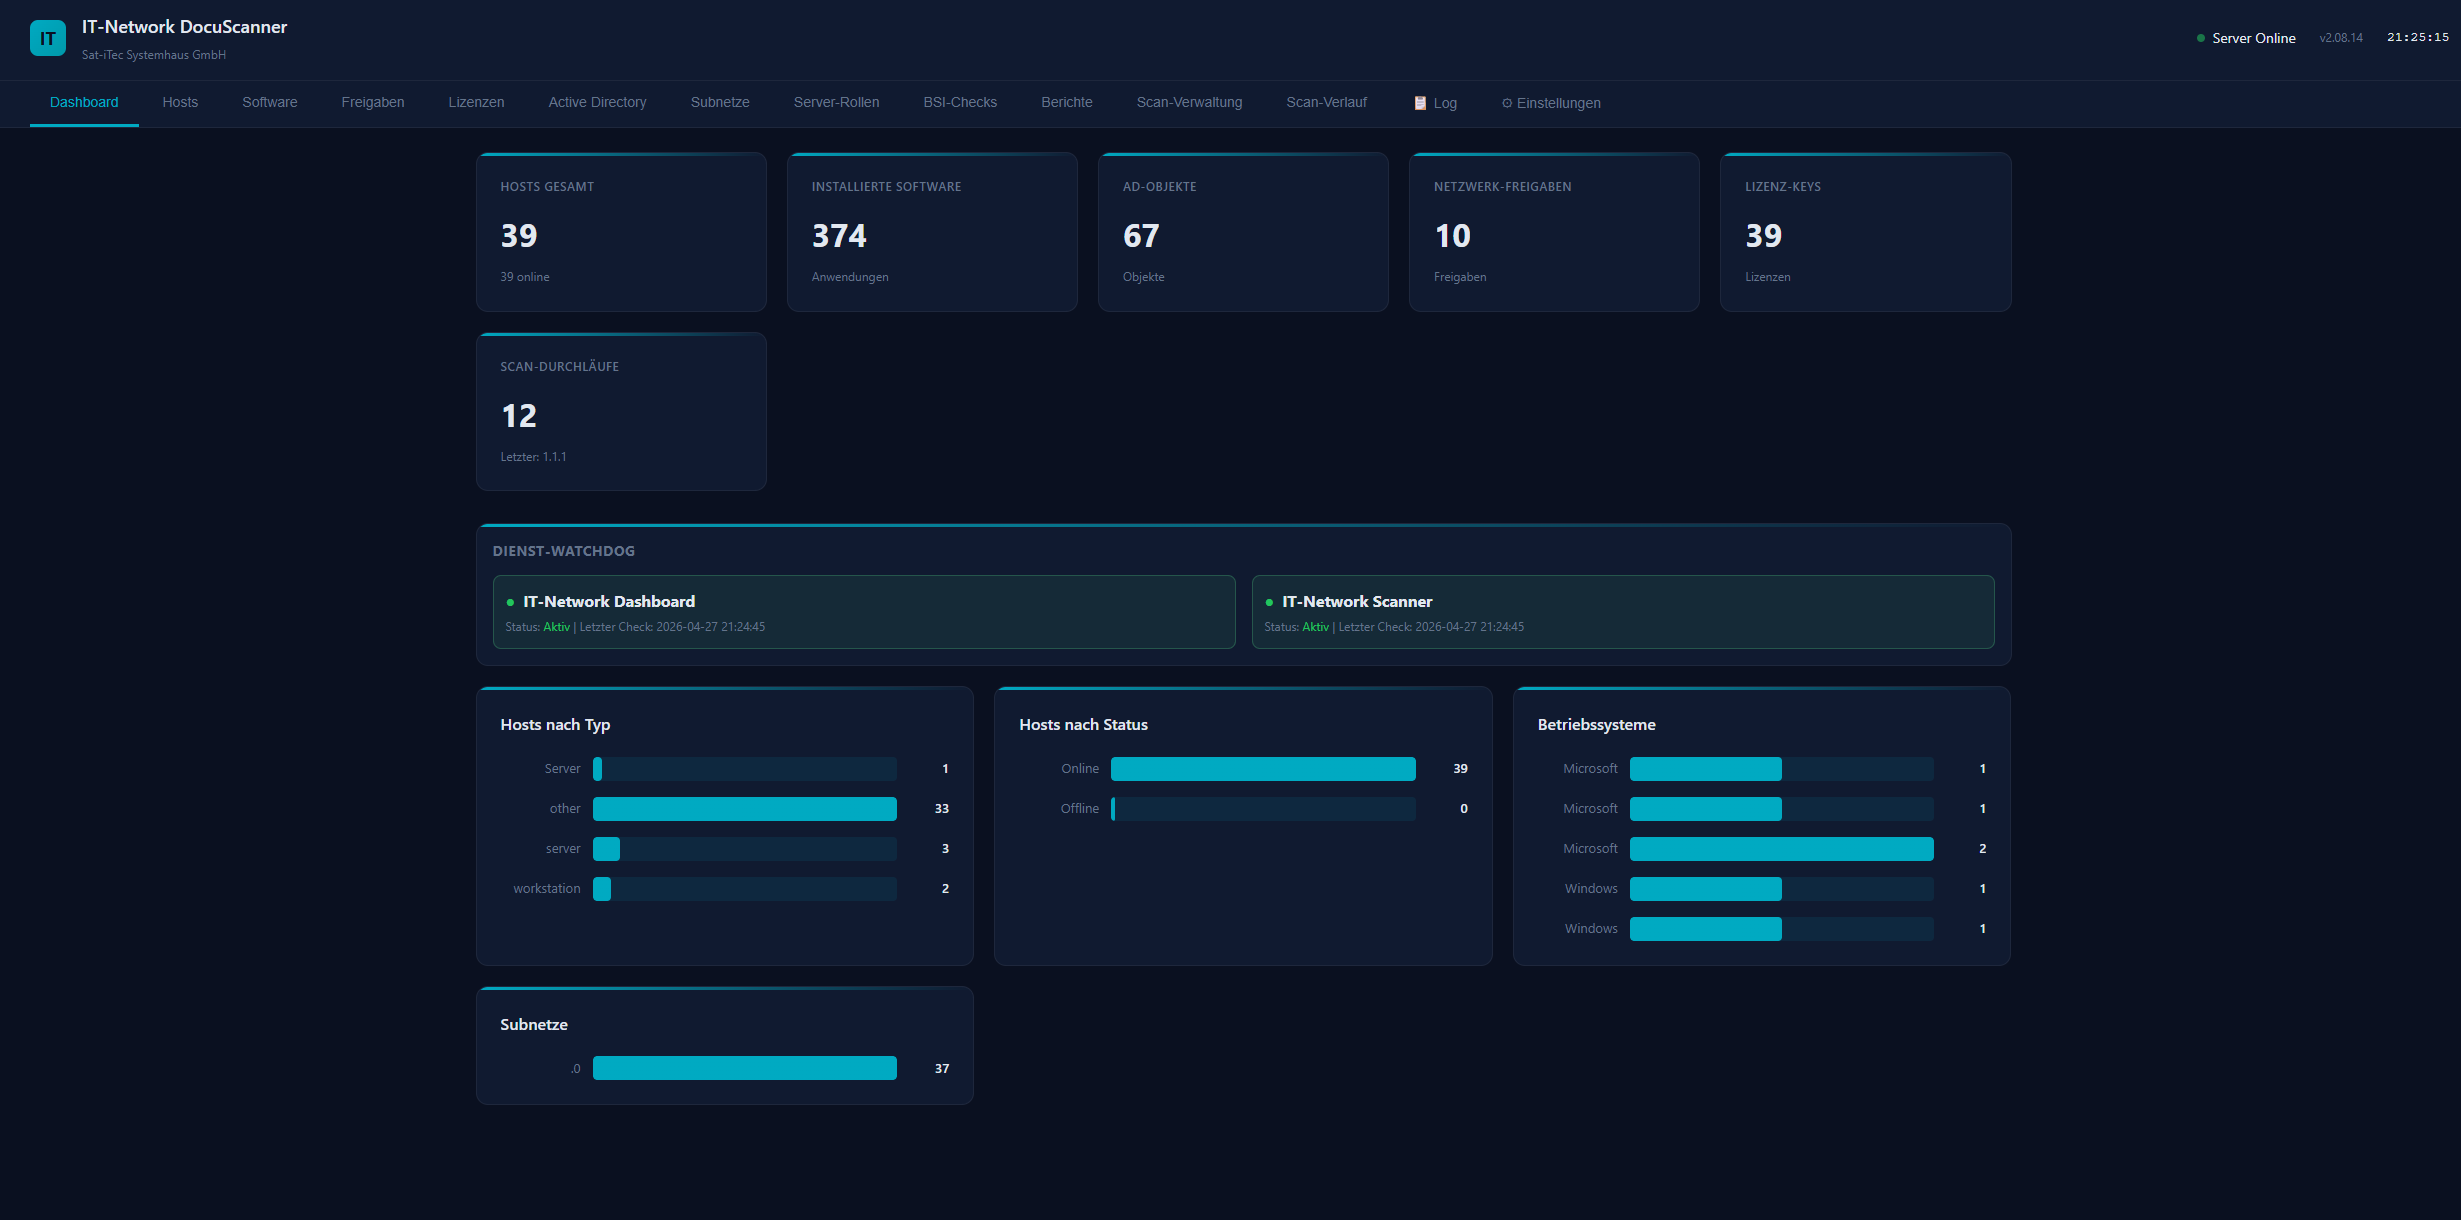Switch to the Software tab
The width and height of the screenshot is (2461, 1220).
269,103
